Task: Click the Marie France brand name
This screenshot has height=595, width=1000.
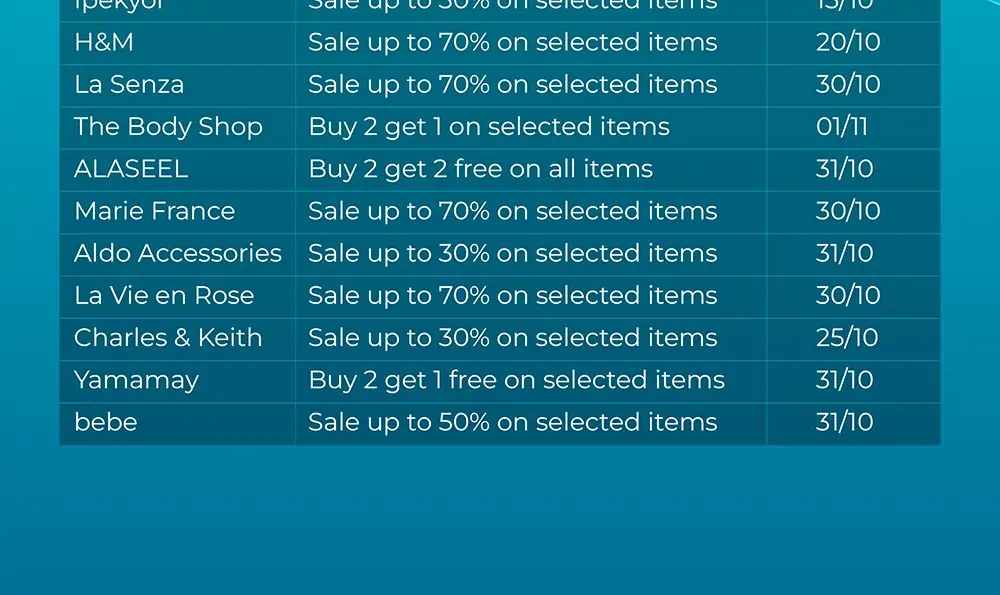Action: pyautogui.click(x=154, y=211)
